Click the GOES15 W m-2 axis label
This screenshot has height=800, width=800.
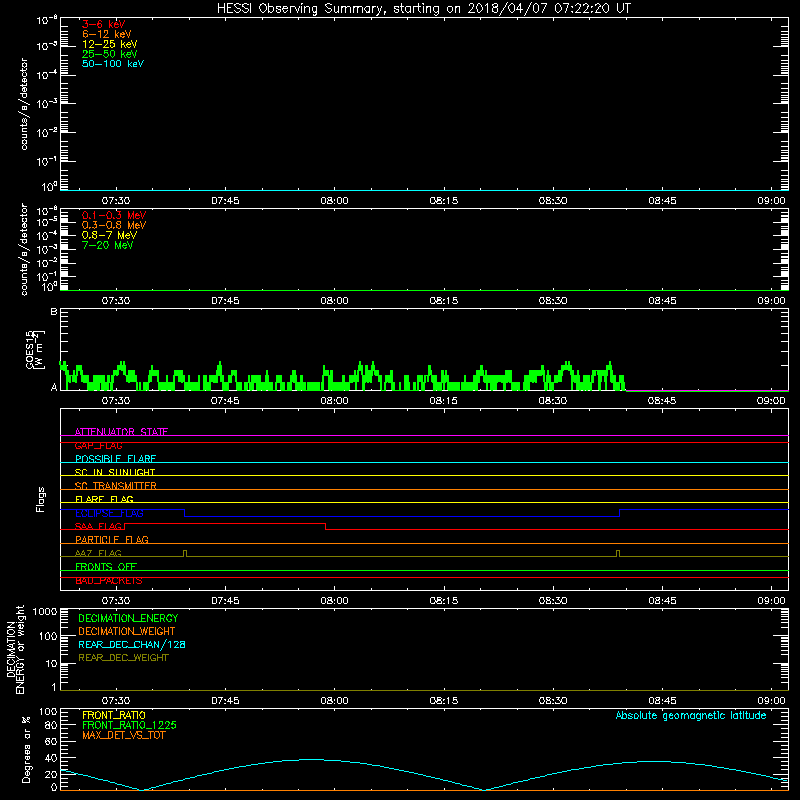coord(35,349)
